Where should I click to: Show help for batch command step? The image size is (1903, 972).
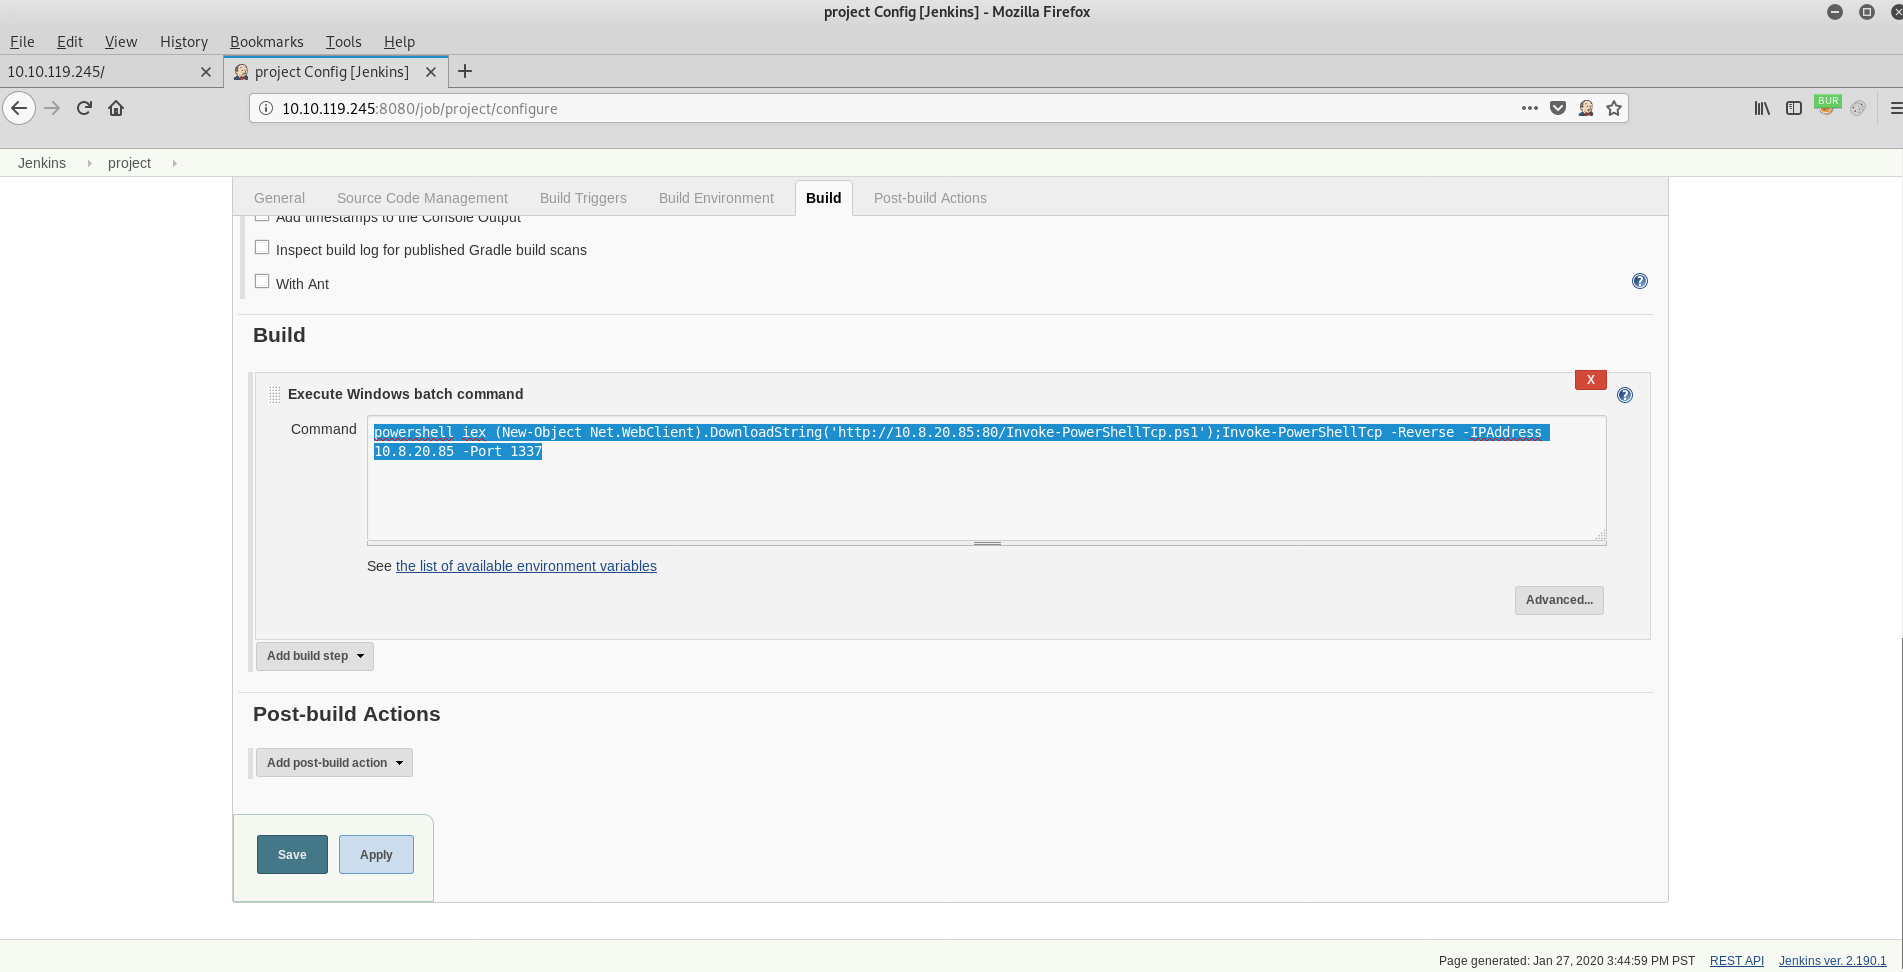(1625, 395)
